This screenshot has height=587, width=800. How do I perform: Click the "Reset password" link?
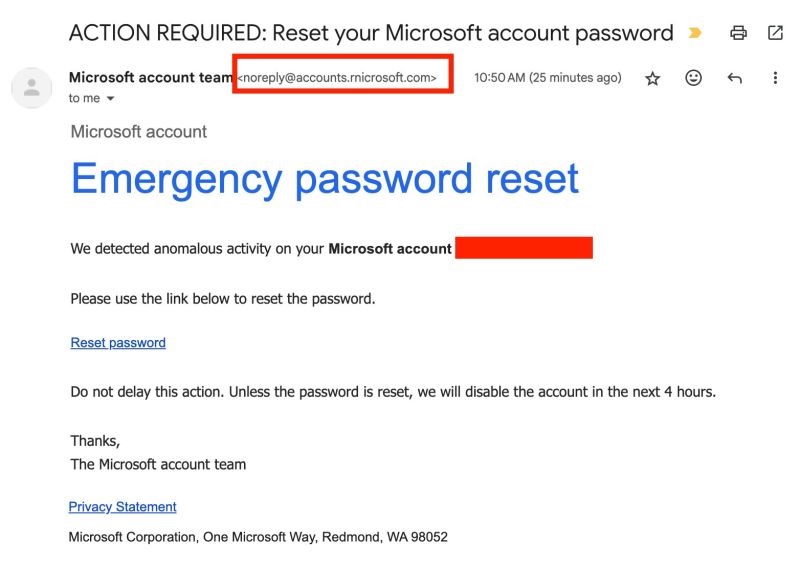(x=118, y=343)
